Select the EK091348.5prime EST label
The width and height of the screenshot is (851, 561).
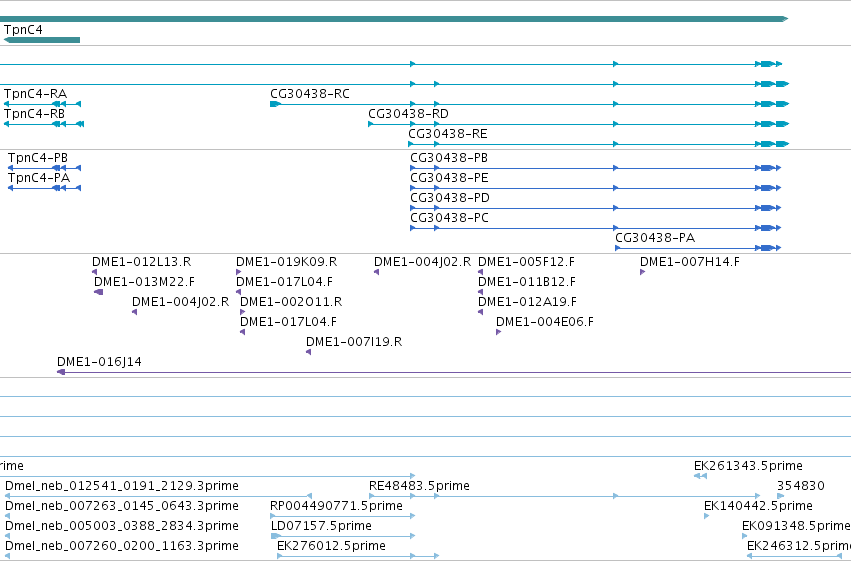[x=796, y=526]
